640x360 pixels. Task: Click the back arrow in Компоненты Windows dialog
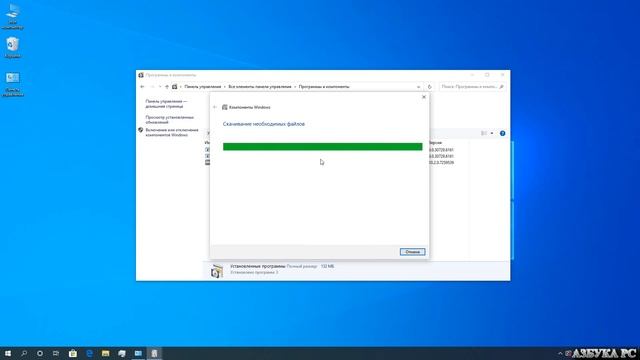[x=215, y=107]
